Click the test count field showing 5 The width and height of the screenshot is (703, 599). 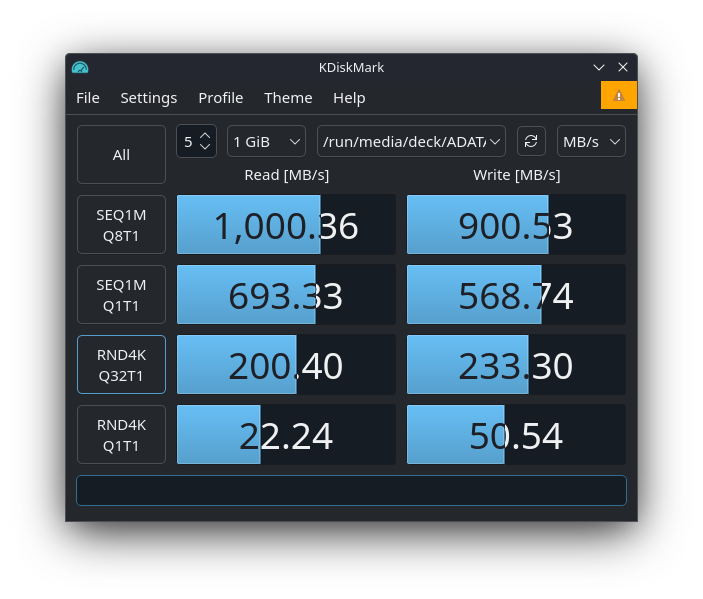196,141
